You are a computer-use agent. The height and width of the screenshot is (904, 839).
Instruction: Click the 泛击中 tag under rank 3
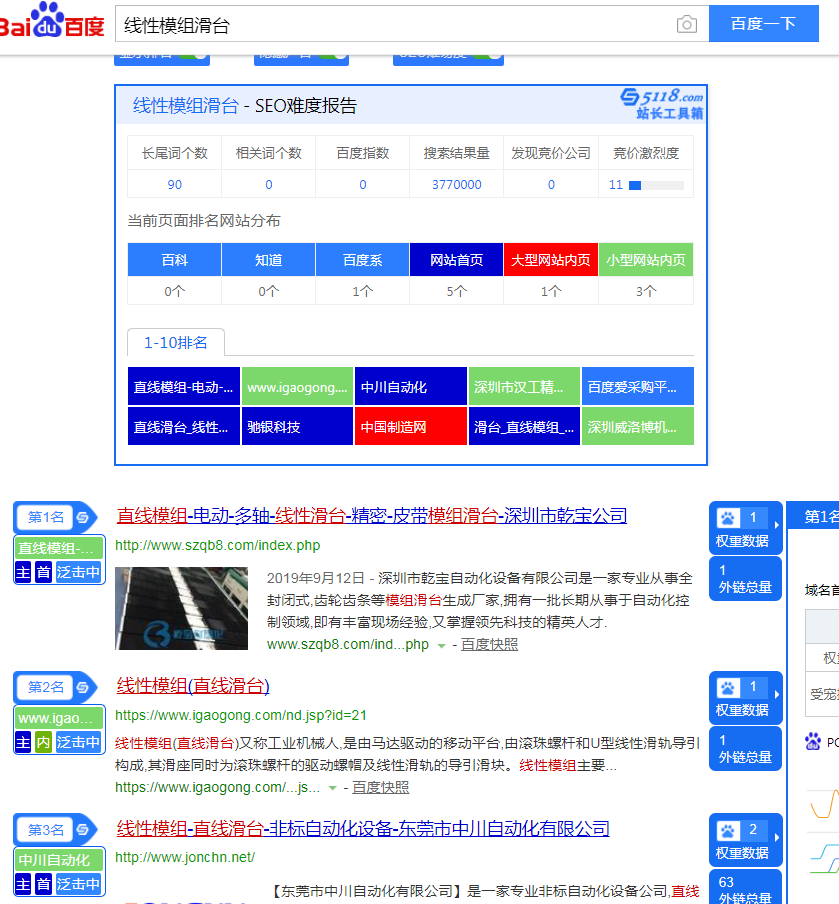[x=78, y=884]
